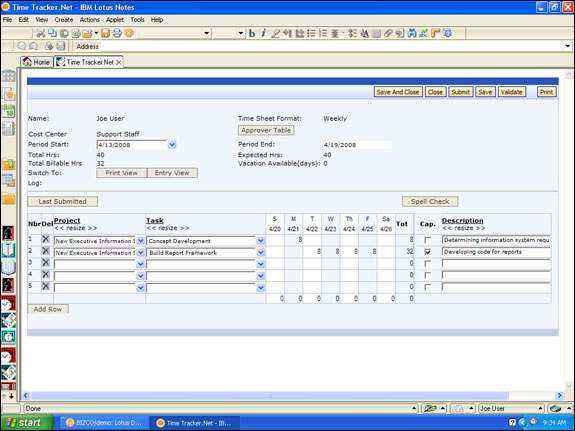Click the Last Submitted button
Viewport: 575px width, 431px height.
[x=62, y=201]
